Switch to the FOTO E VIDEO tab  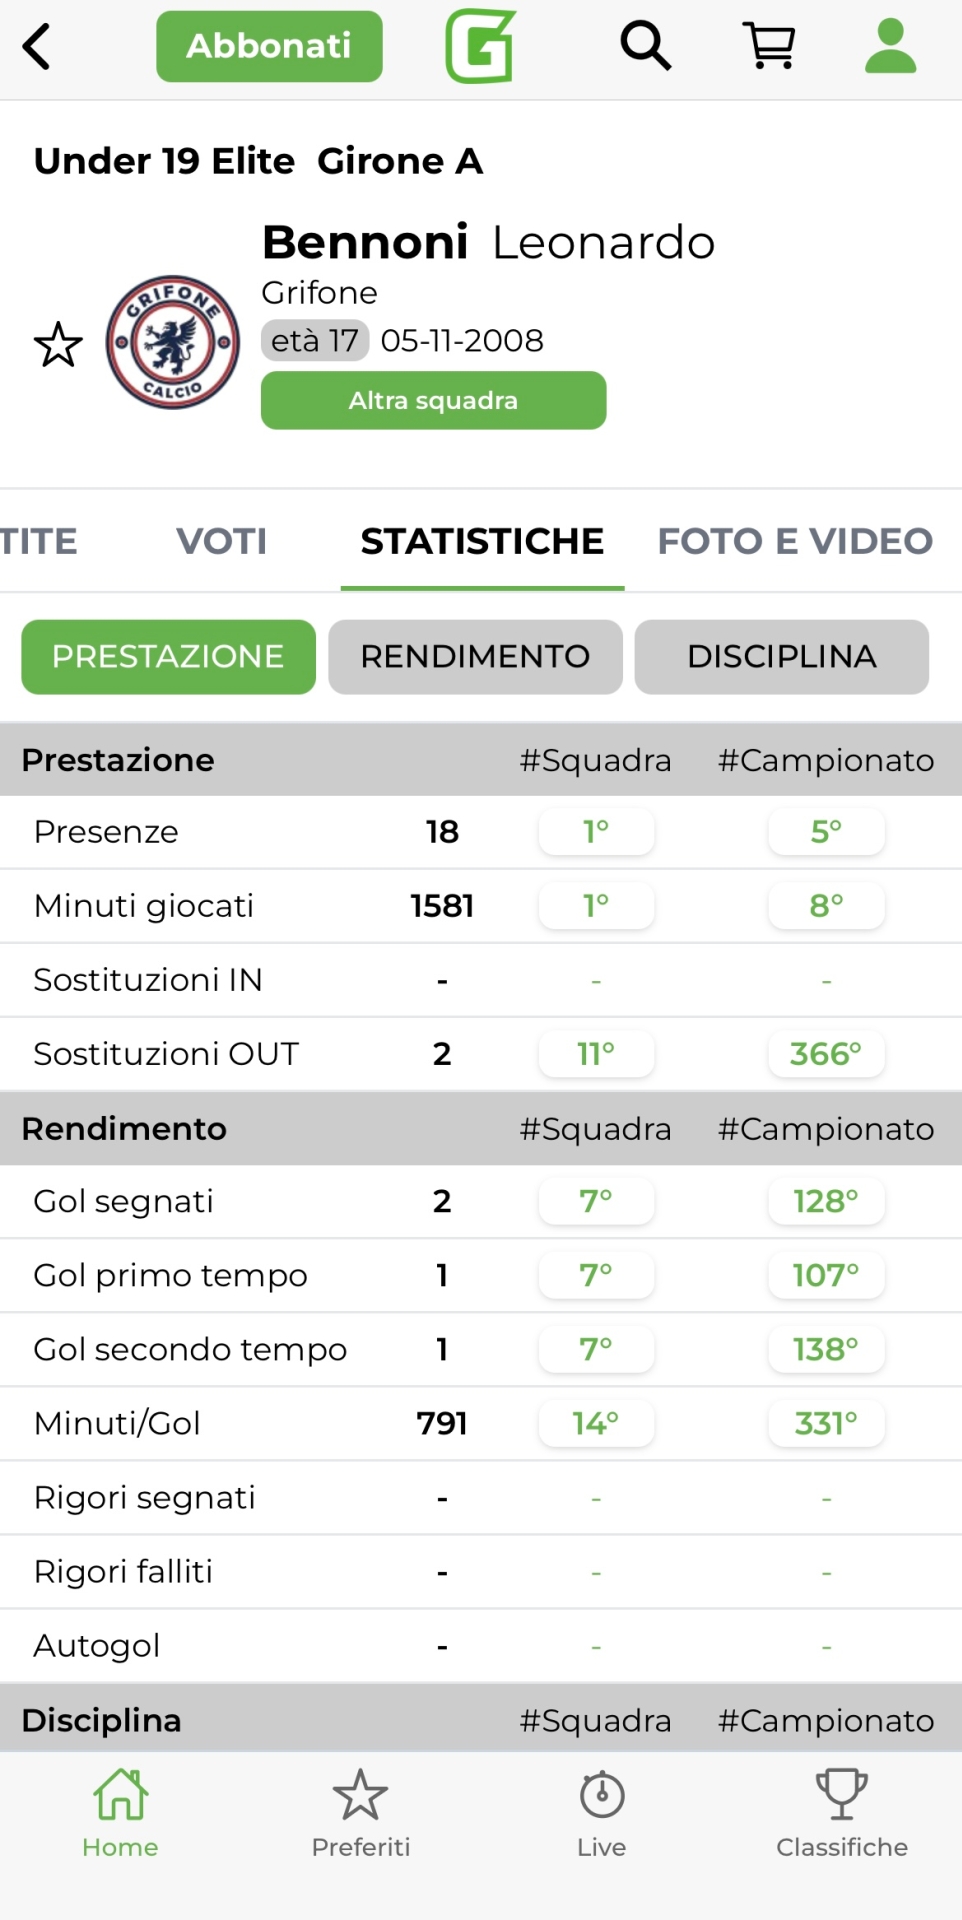pos(795,541)
